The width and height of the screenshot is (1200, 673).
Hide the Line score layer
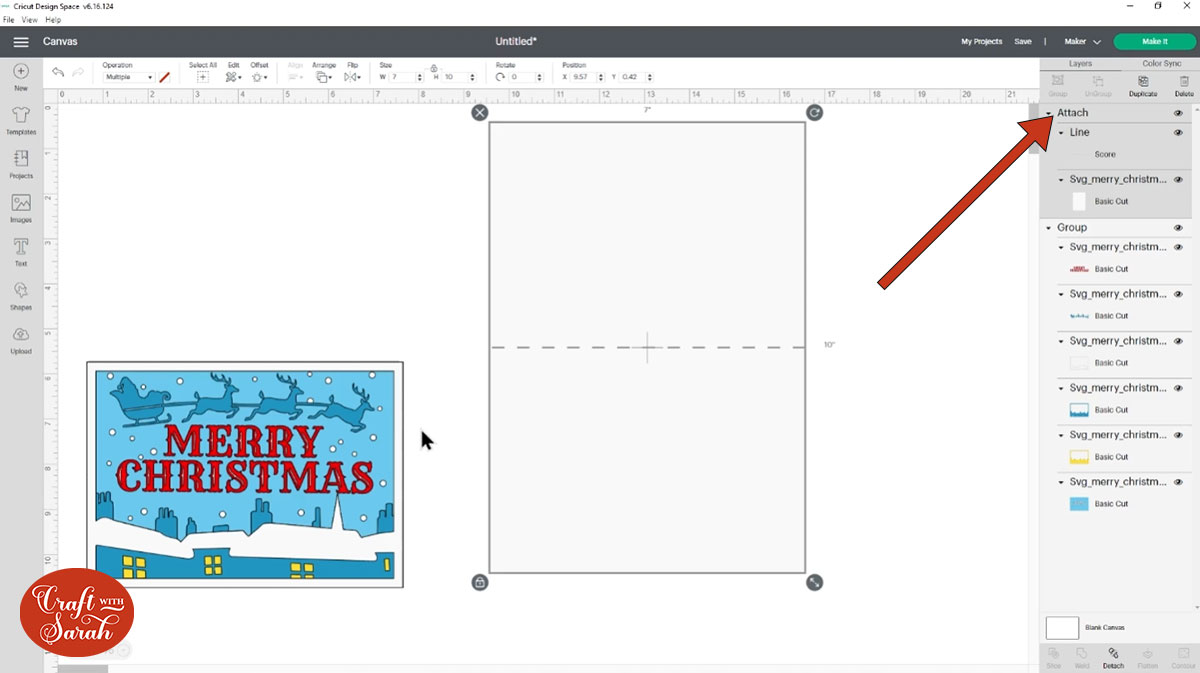(1178, 132)
